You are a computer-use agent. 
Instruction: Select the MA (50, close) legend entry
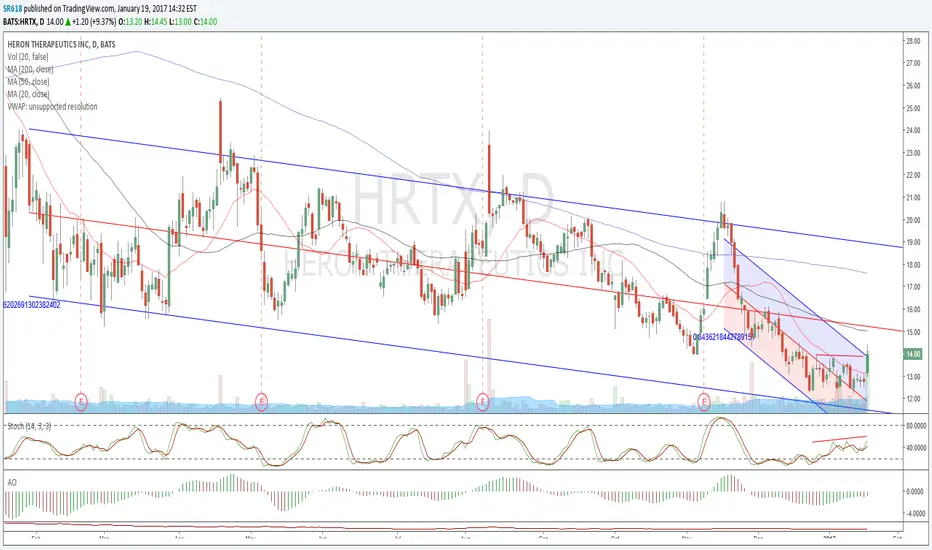click(x=29, y=82)
